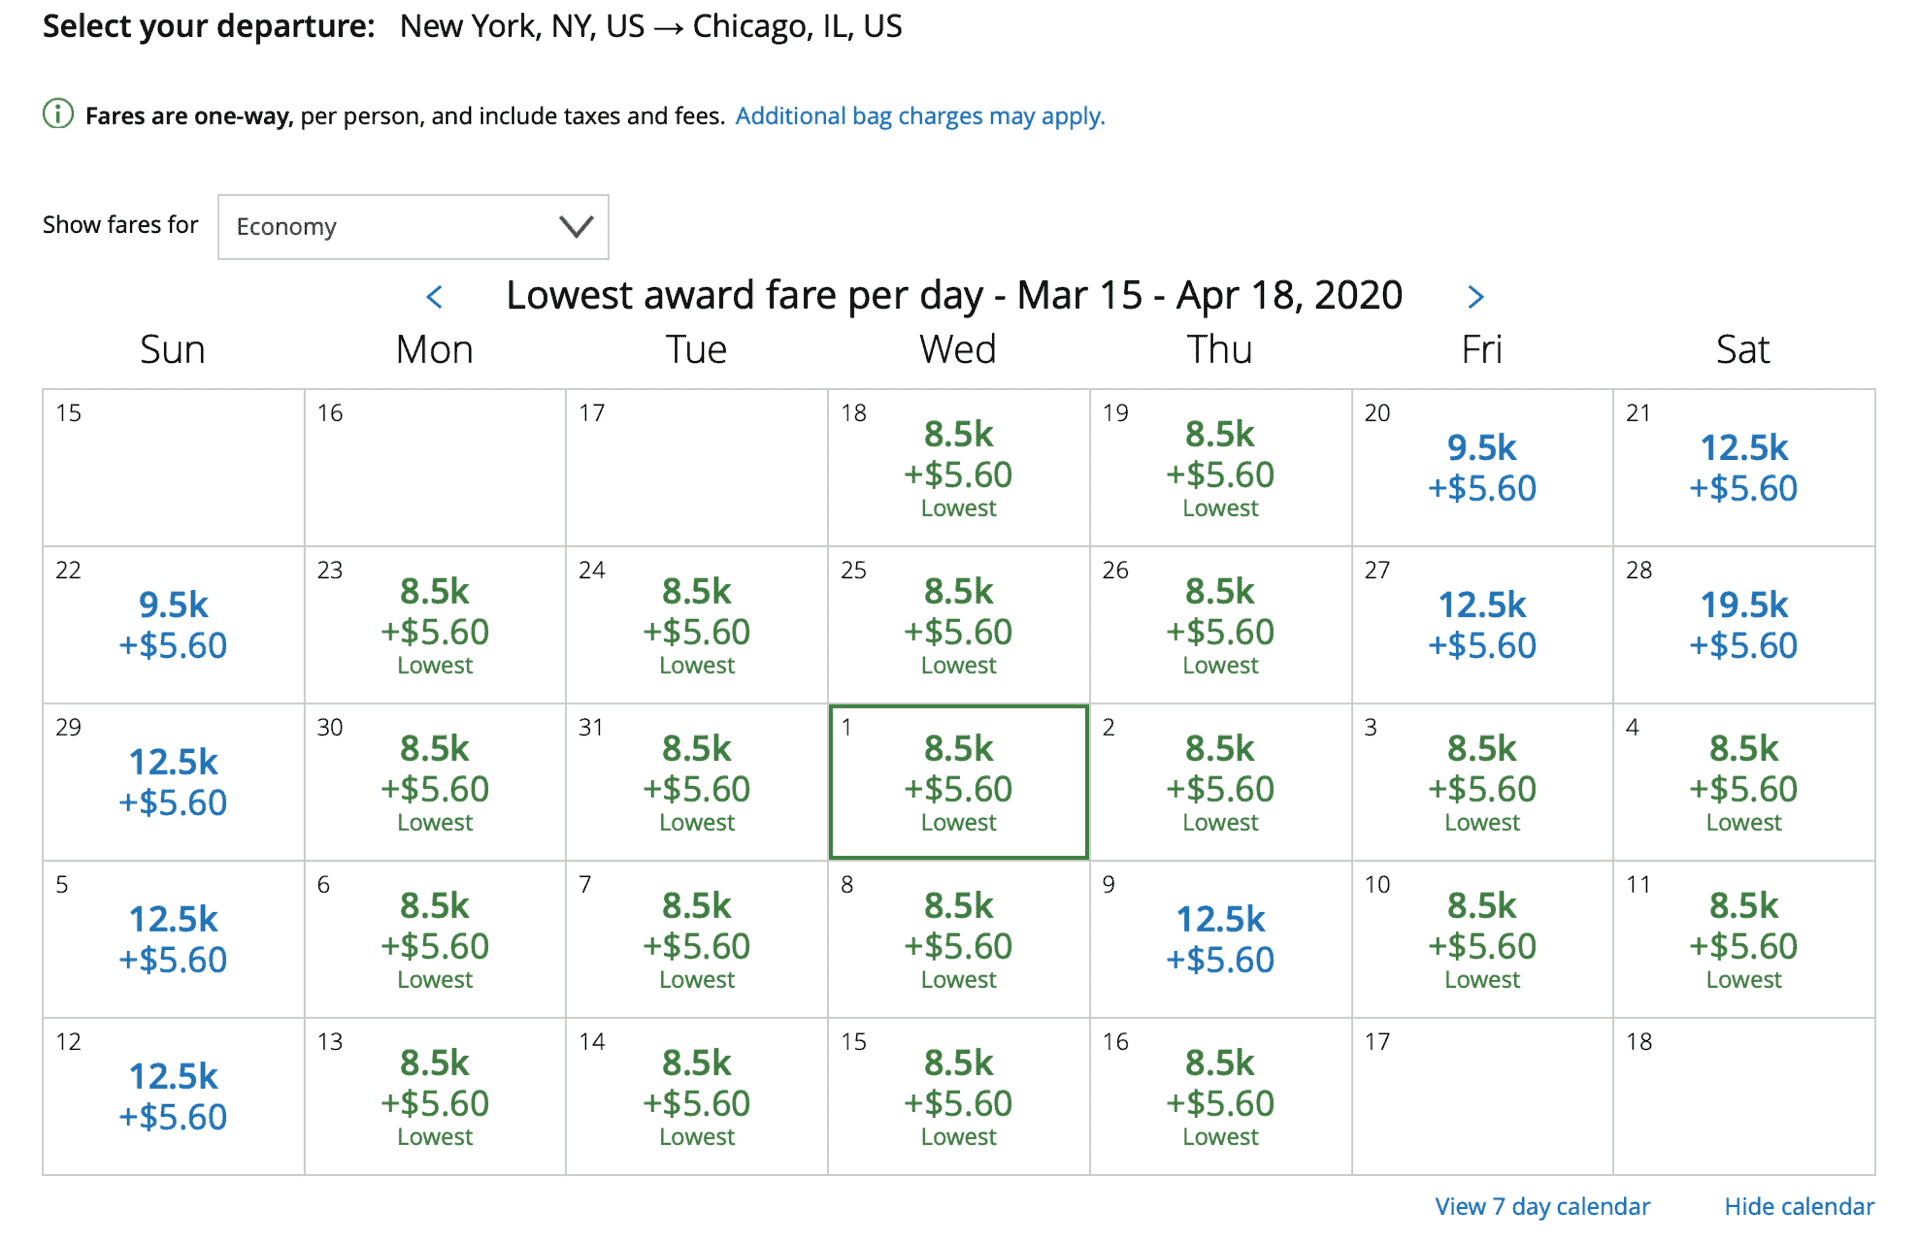
Task: Choose March 21 fare of 12.5k miles
Action: tap(1743, 468)
